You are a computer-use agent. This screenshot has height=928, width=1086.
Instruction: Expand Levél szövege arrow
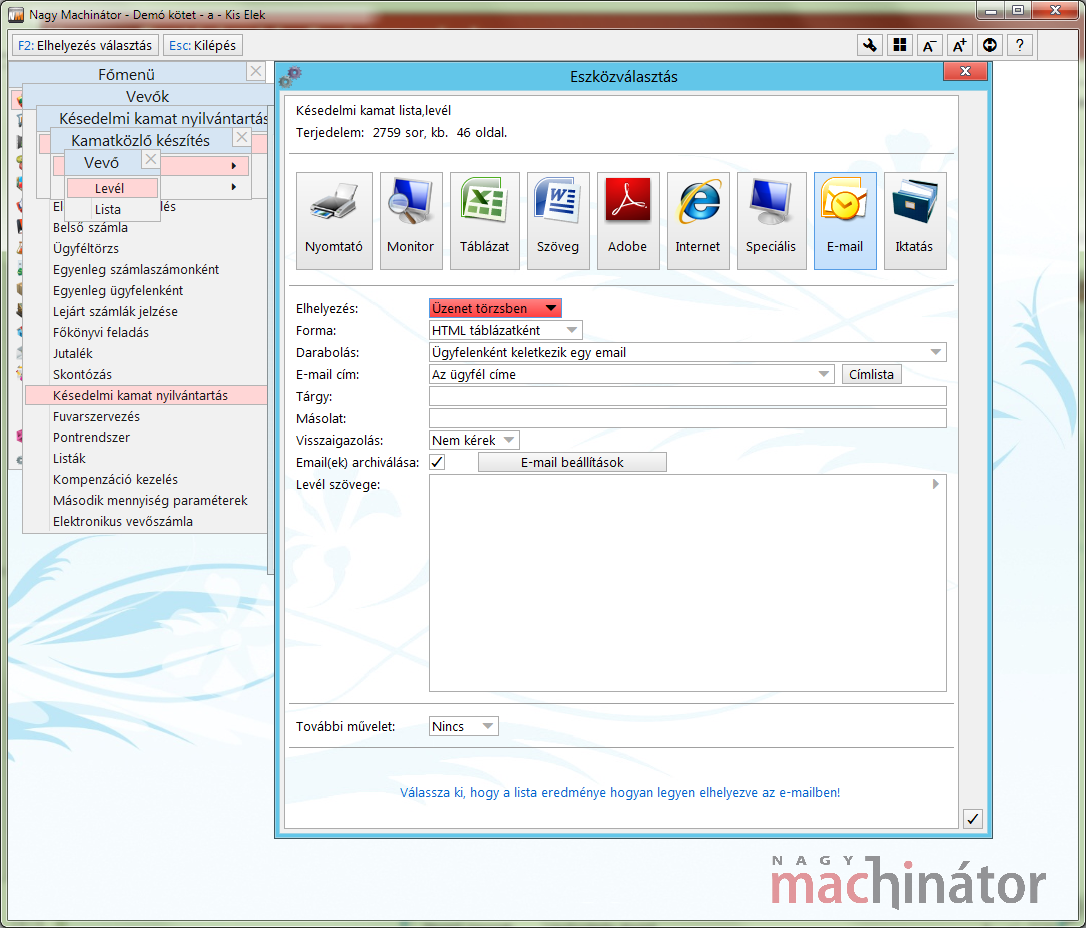click(x=936, y=484)
